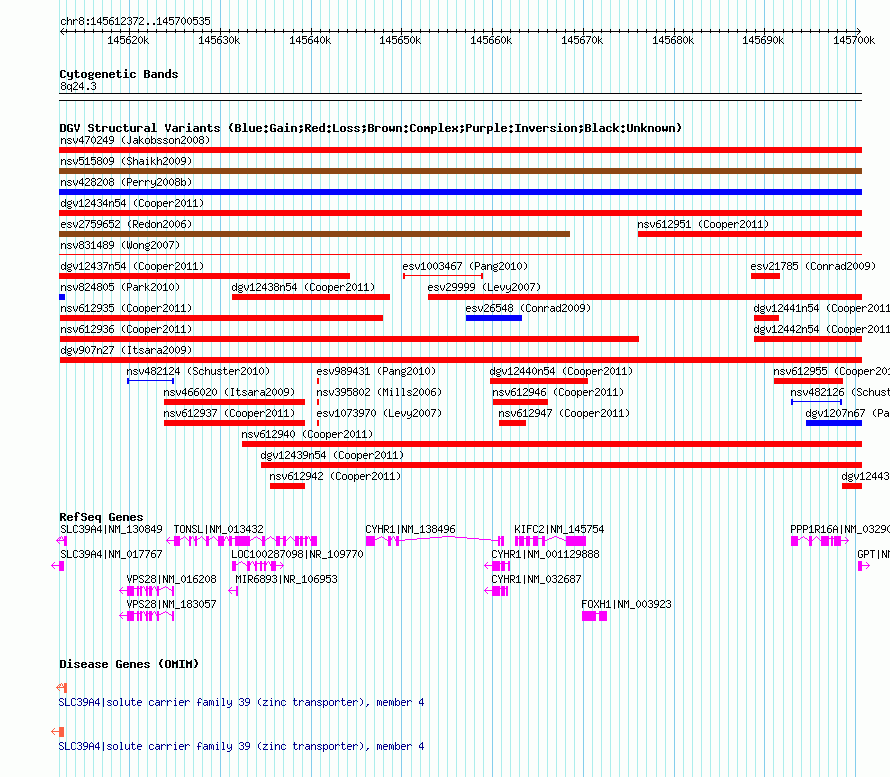
Task: Click the 145690k ruler position label
Action: [763, 40]
